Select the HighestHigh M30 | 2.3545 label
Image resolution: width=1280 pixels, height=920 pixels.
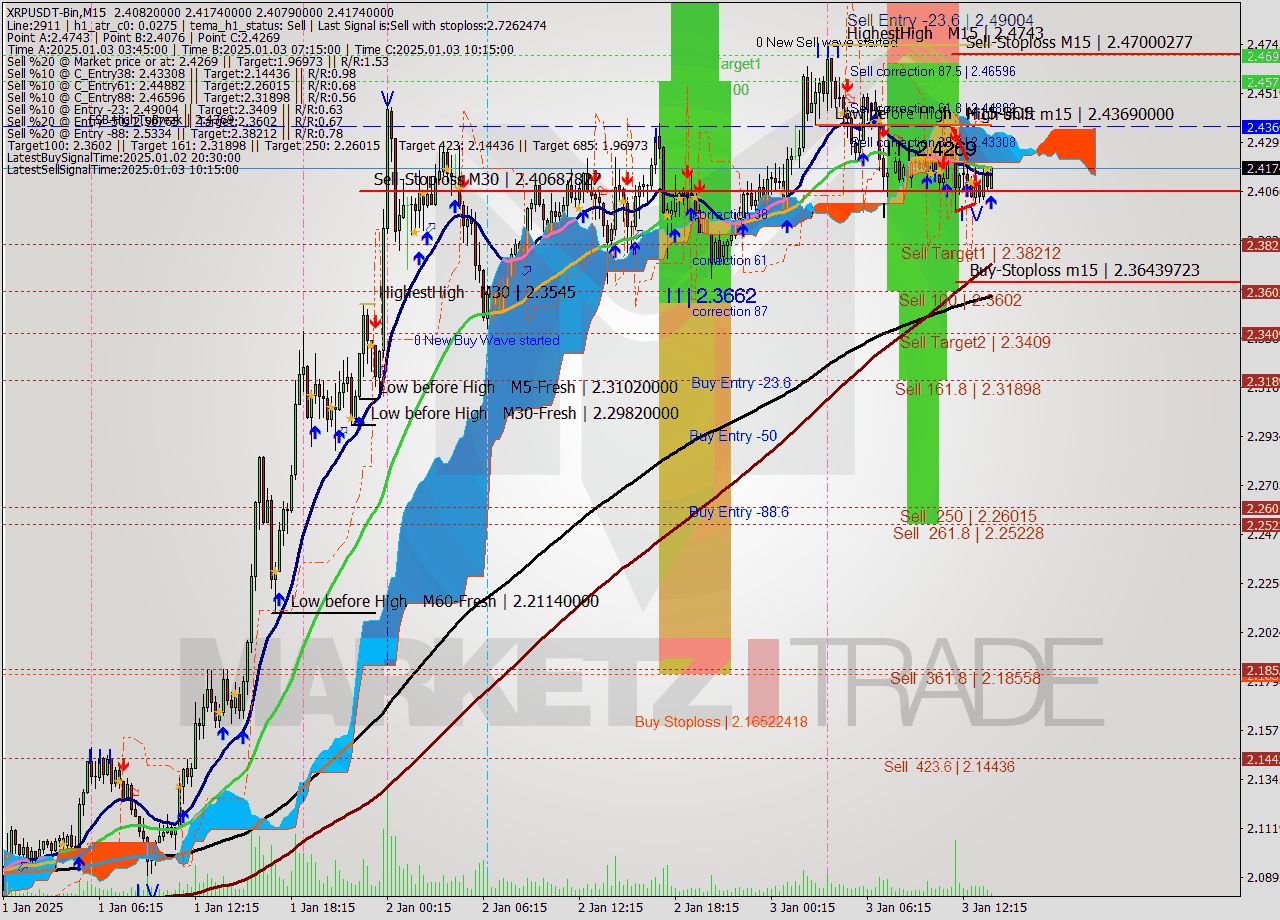pos(478,292)
